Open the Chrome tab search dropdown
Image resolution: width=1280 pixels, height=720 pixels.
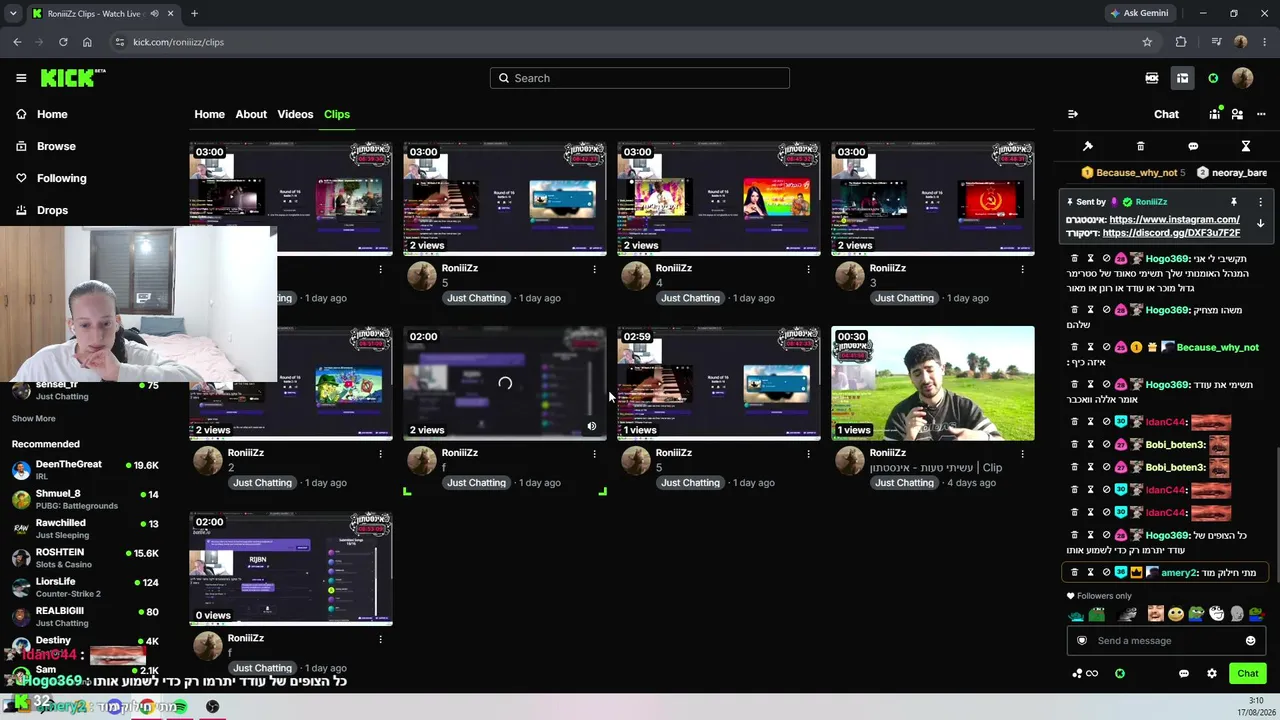13,14
